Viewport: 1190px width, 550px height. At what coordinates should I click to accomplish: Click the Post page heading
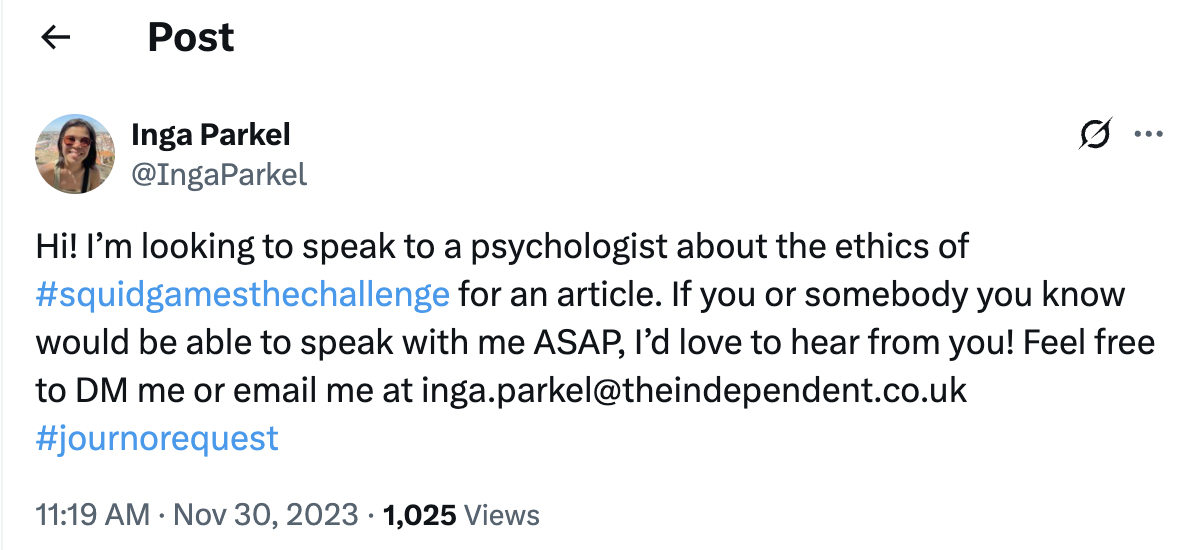point(190,38)
